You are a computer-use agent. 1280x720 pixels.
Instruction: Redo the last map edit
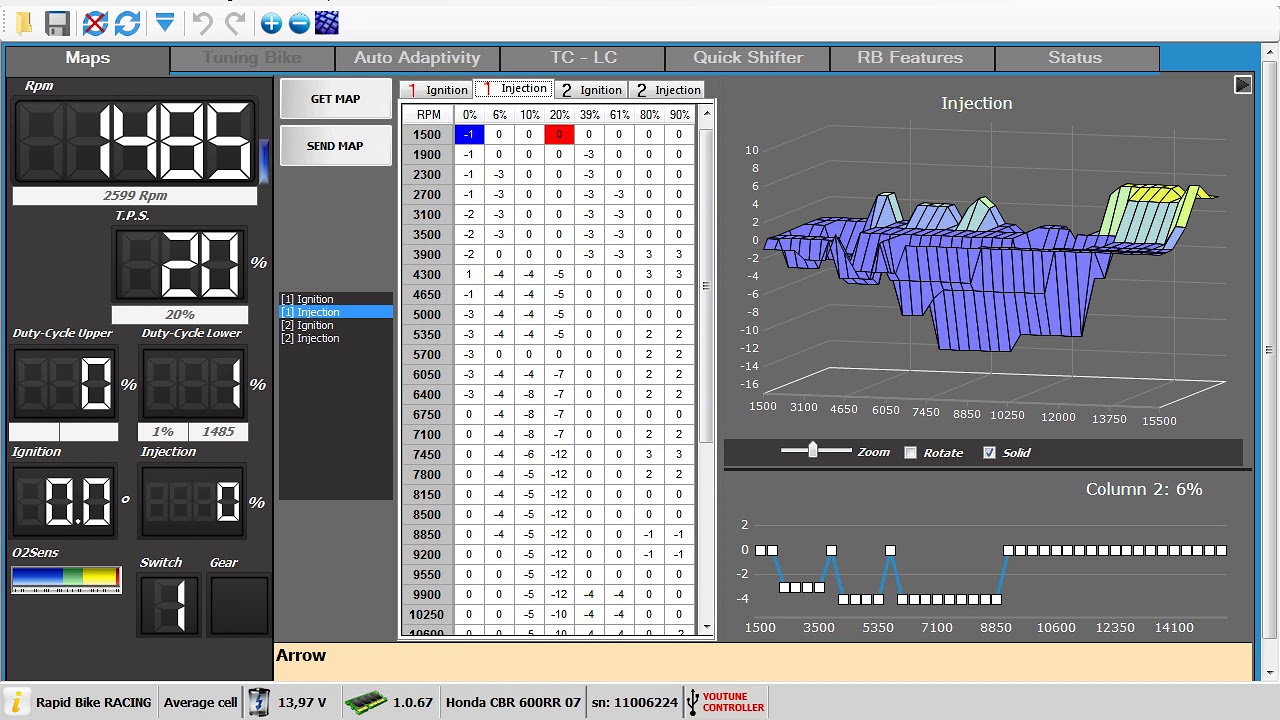tap(235, 22)
